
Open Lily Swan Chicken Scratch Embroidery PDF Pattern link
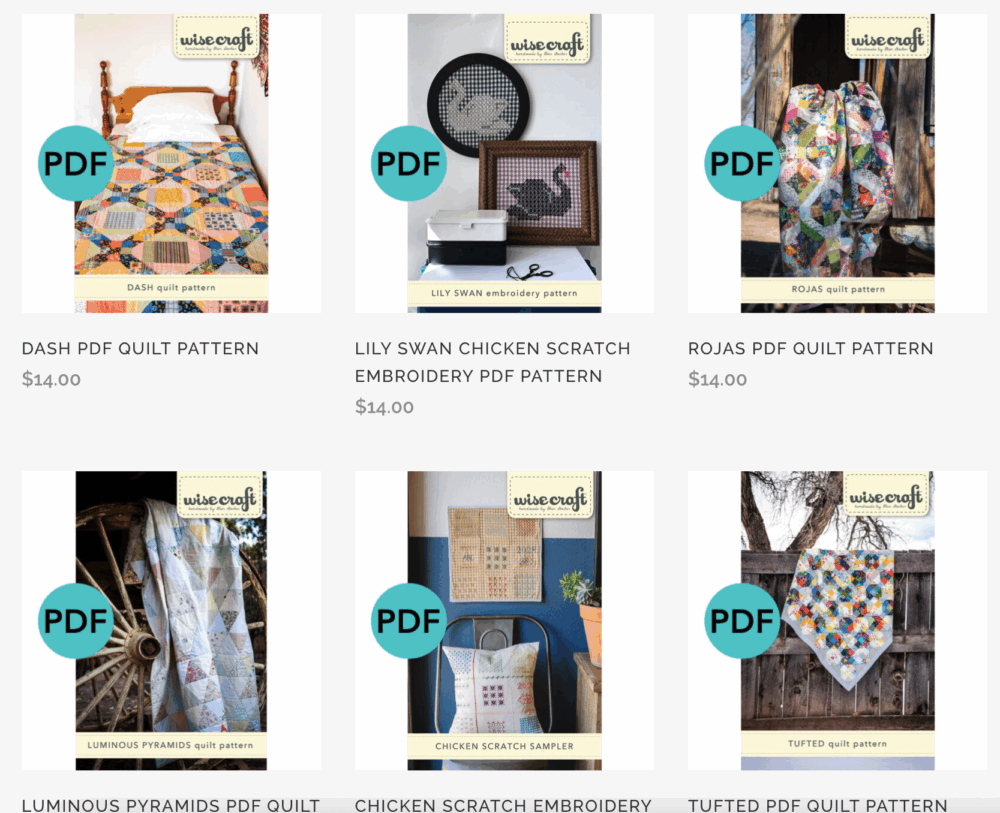pyautogui.click(x=492, y=362)
